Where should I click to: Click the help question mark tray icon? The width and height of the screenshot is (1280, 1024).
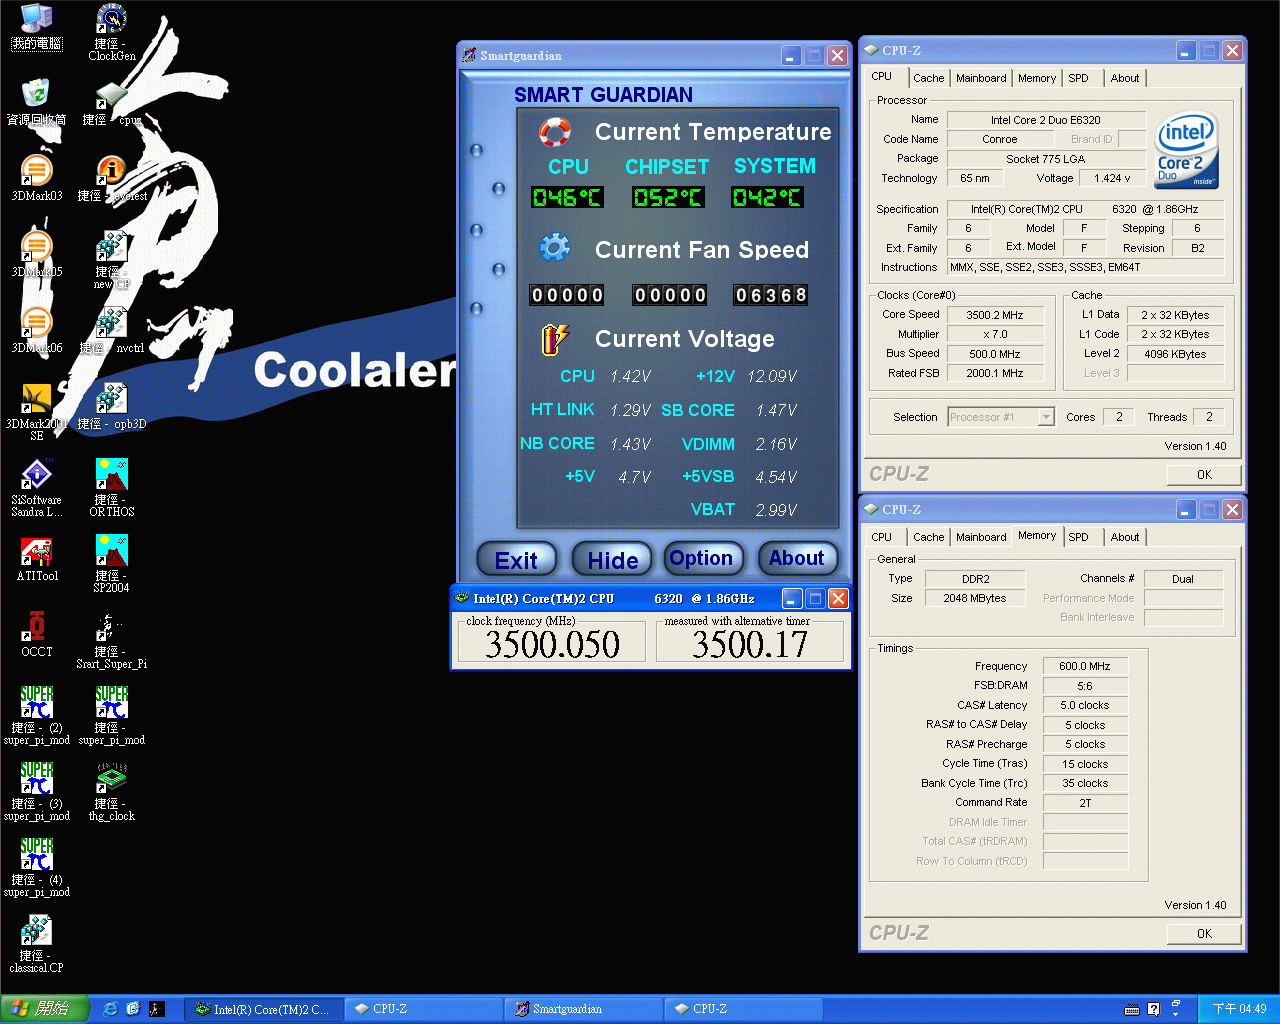pyautogui.click(x=1154, y=1009)
